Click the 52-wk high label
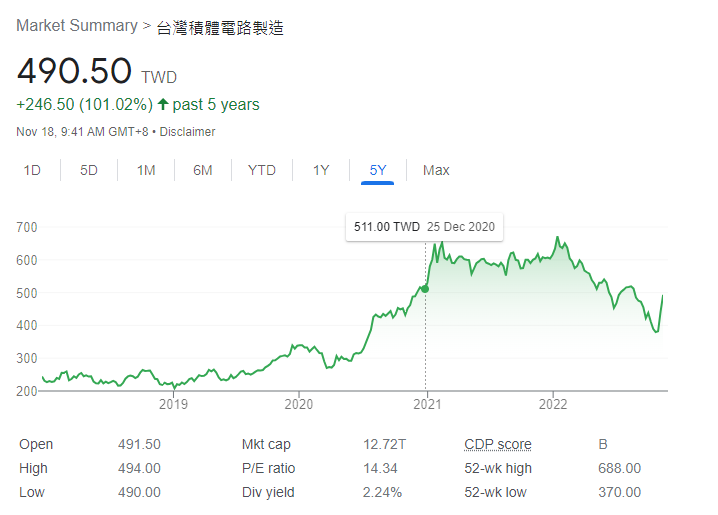Image resolution: width=718 pixels, height=515 pixels. (x=498, y=468)
